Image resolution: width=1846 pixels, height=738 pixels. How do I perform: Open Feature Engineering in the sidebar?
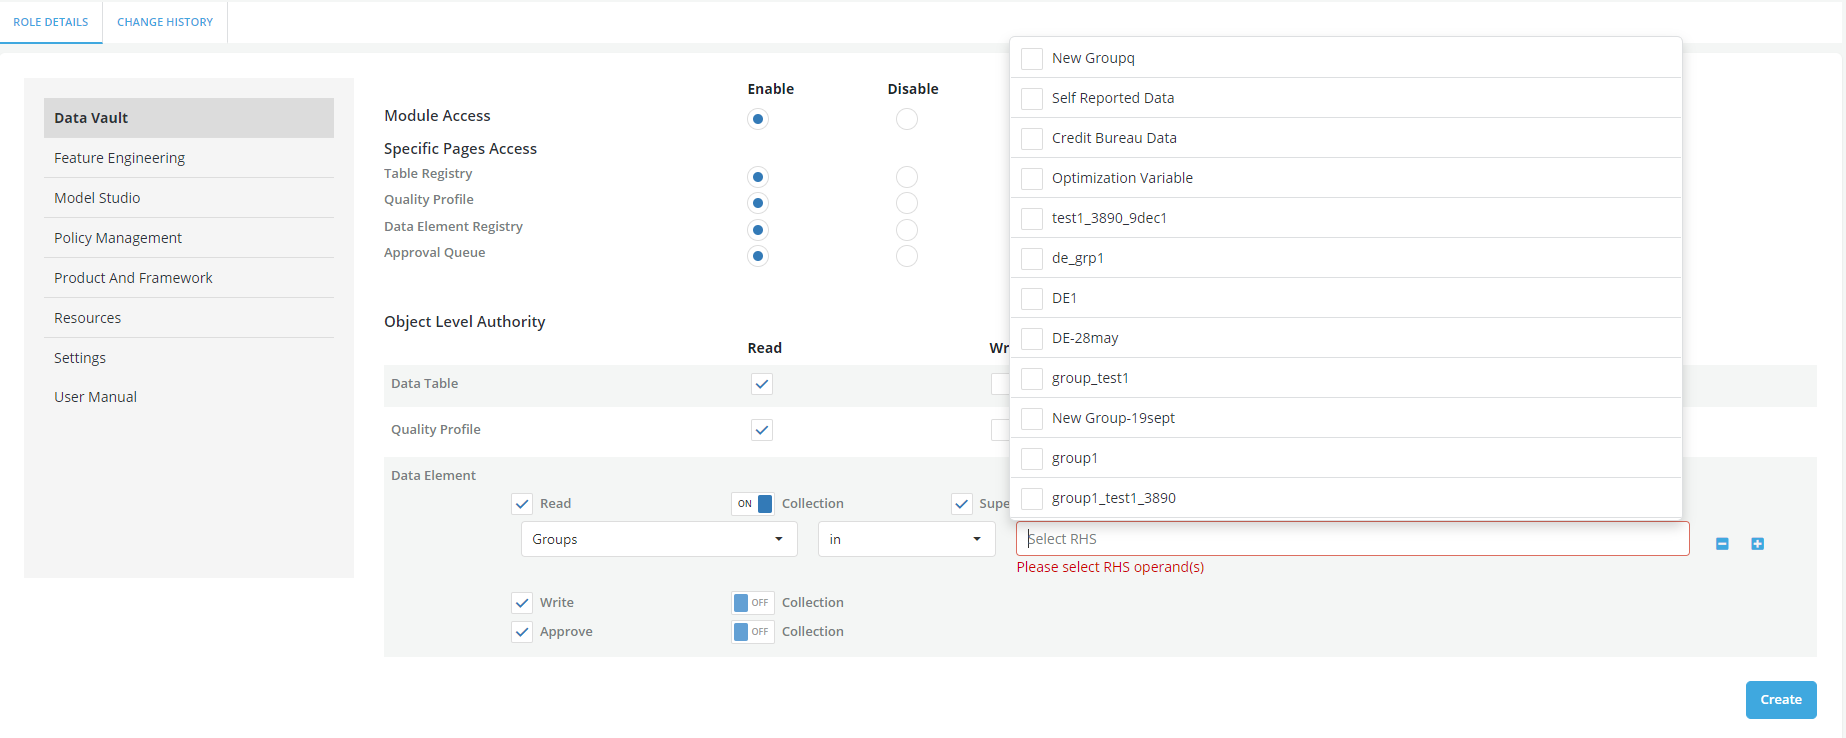(x=119, y=158)
